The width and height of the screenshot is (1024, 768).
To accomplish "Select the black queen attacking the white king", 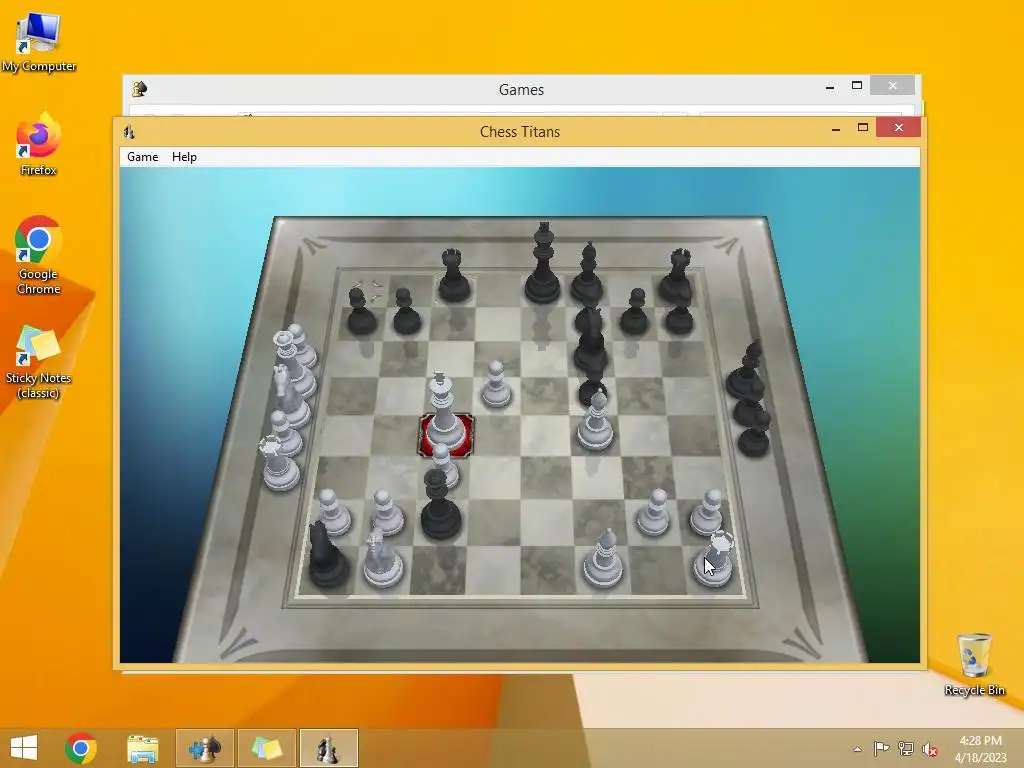I will (440, 504).
